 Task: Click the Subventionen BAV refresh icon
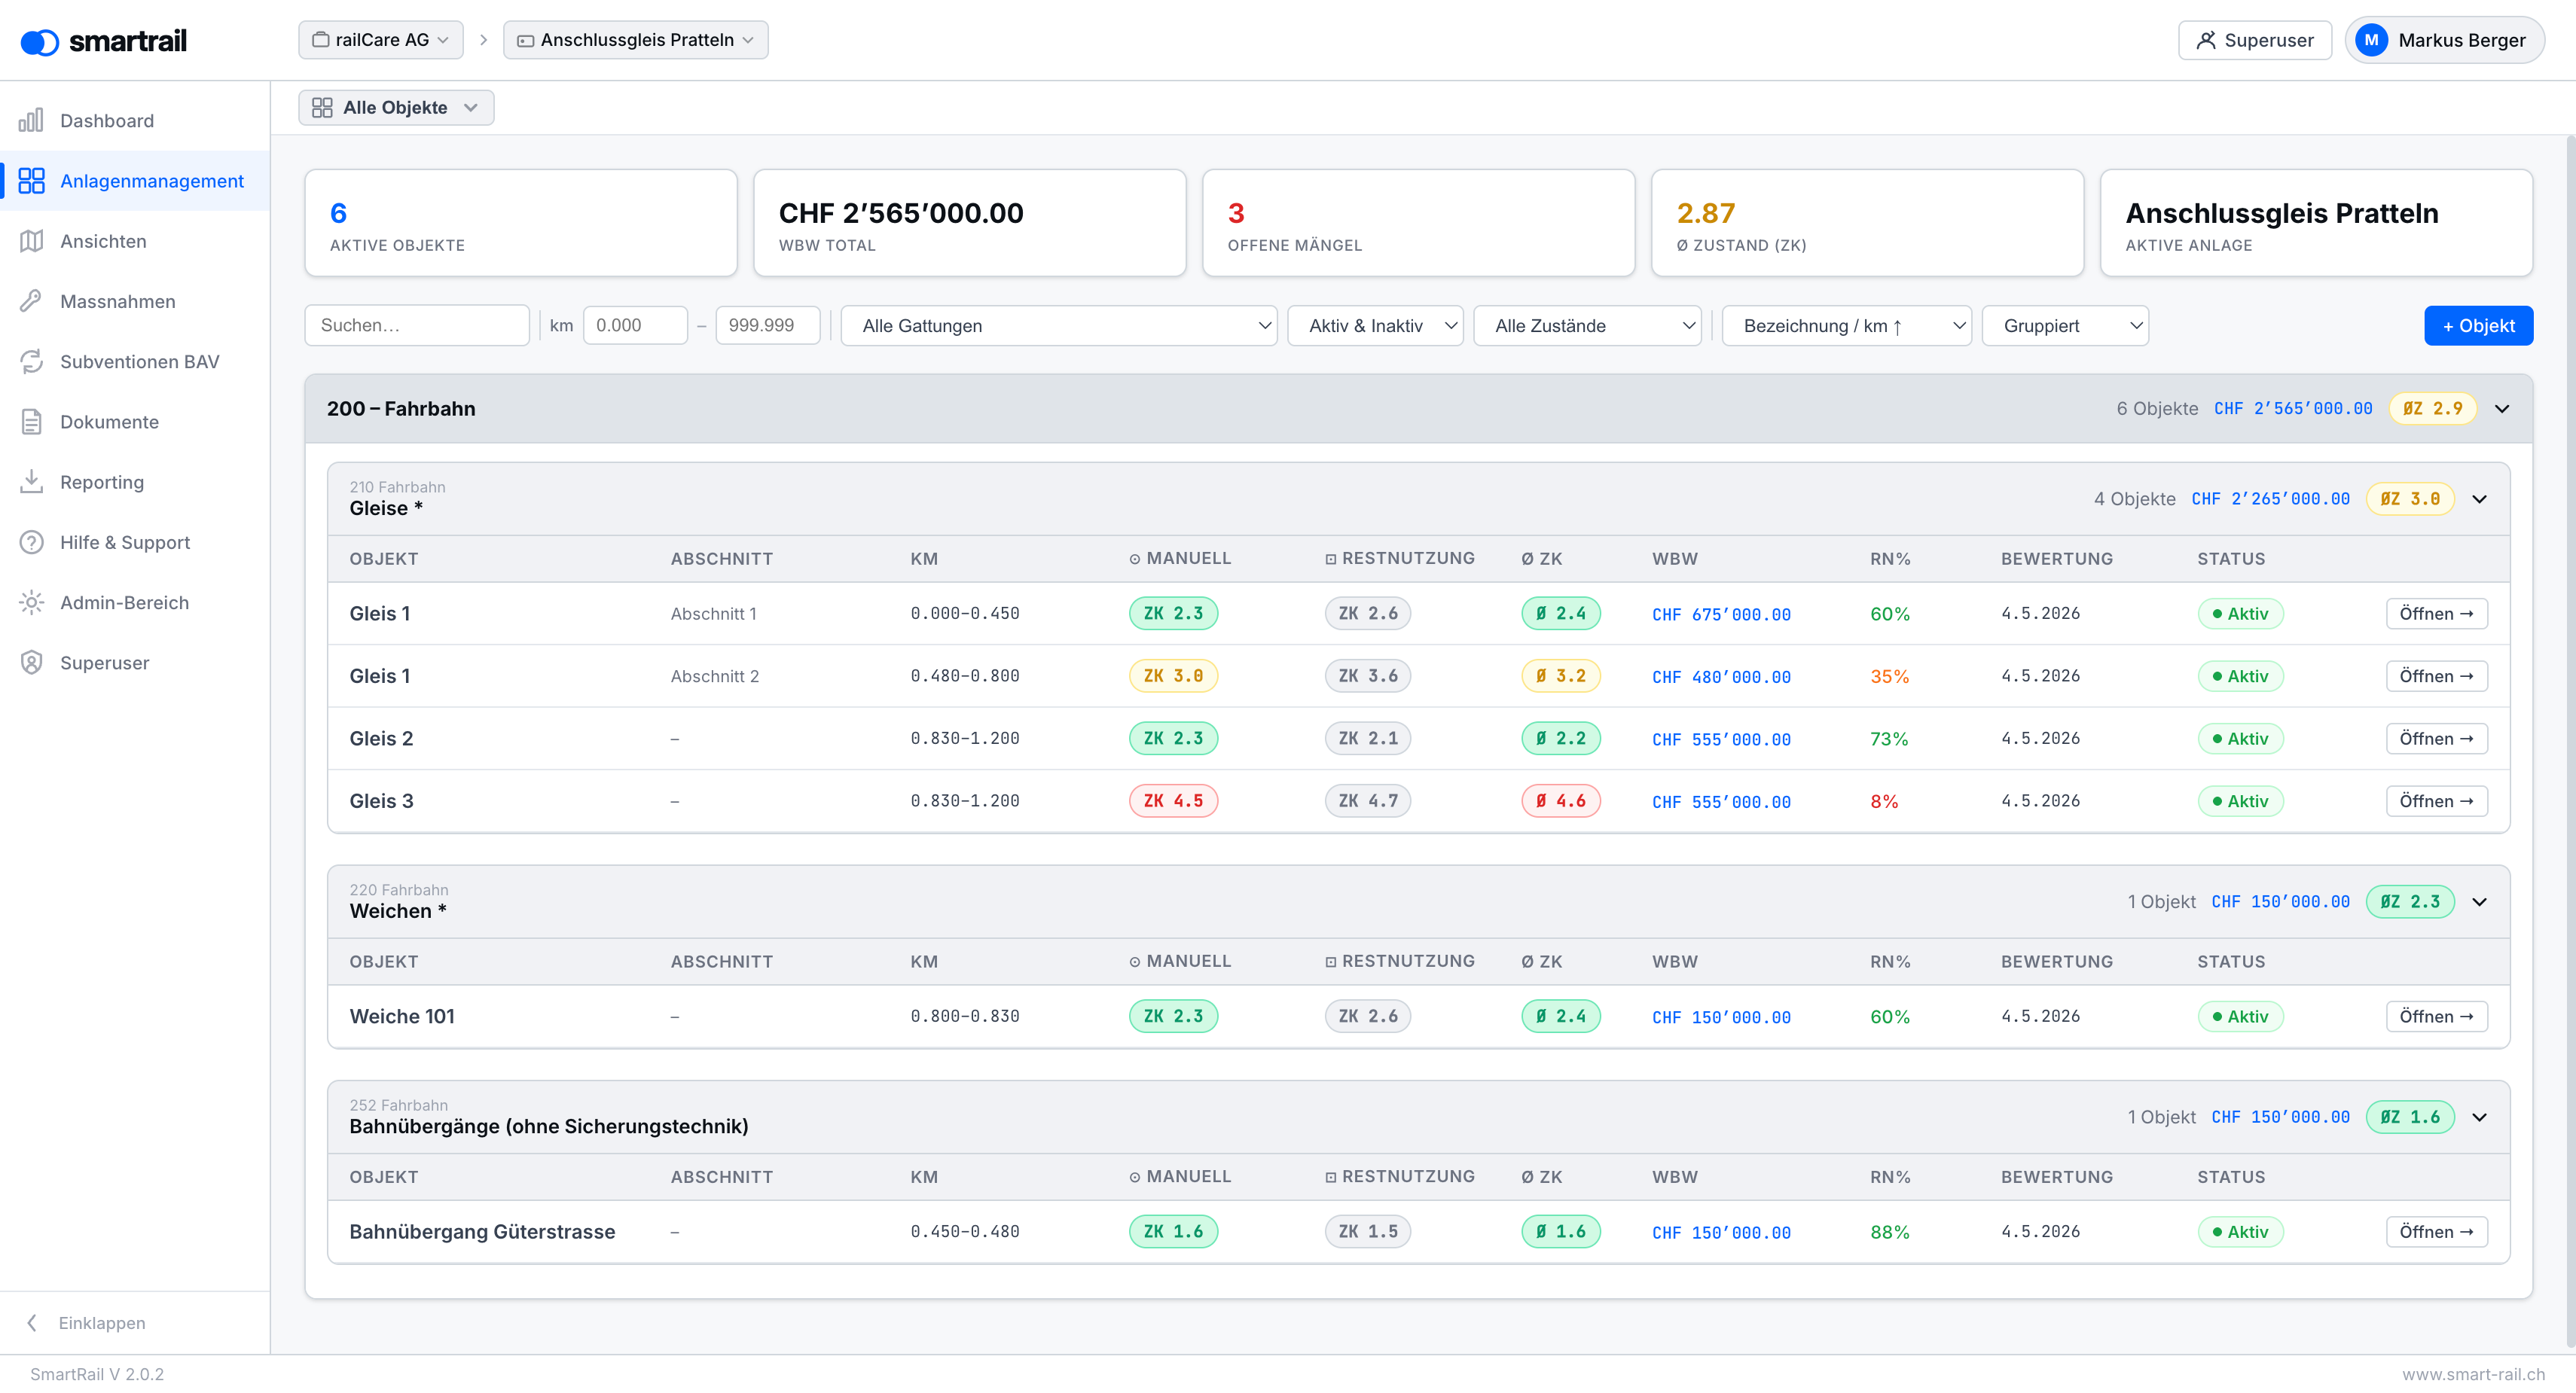tap(31, 361)
